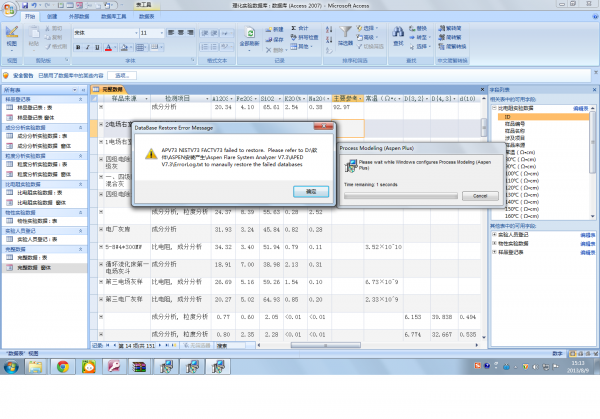
Task: Click the 搜索 search box in the record navigator
Action: (x=230, y=346)
